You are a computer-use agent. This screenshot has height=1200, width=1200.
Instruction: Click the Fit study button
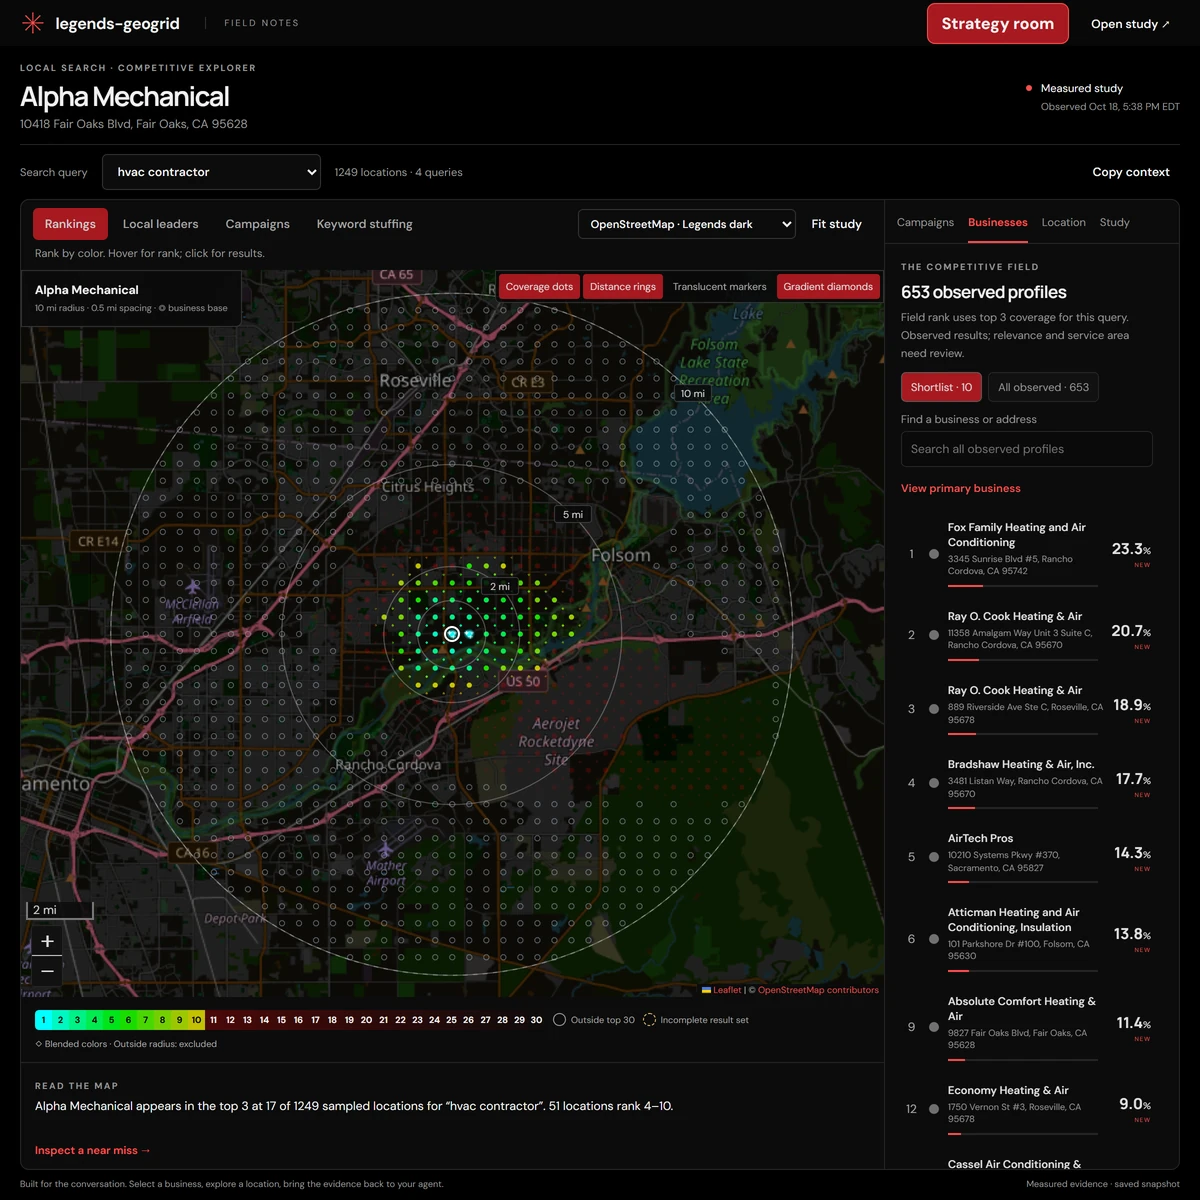coord(836,224)
